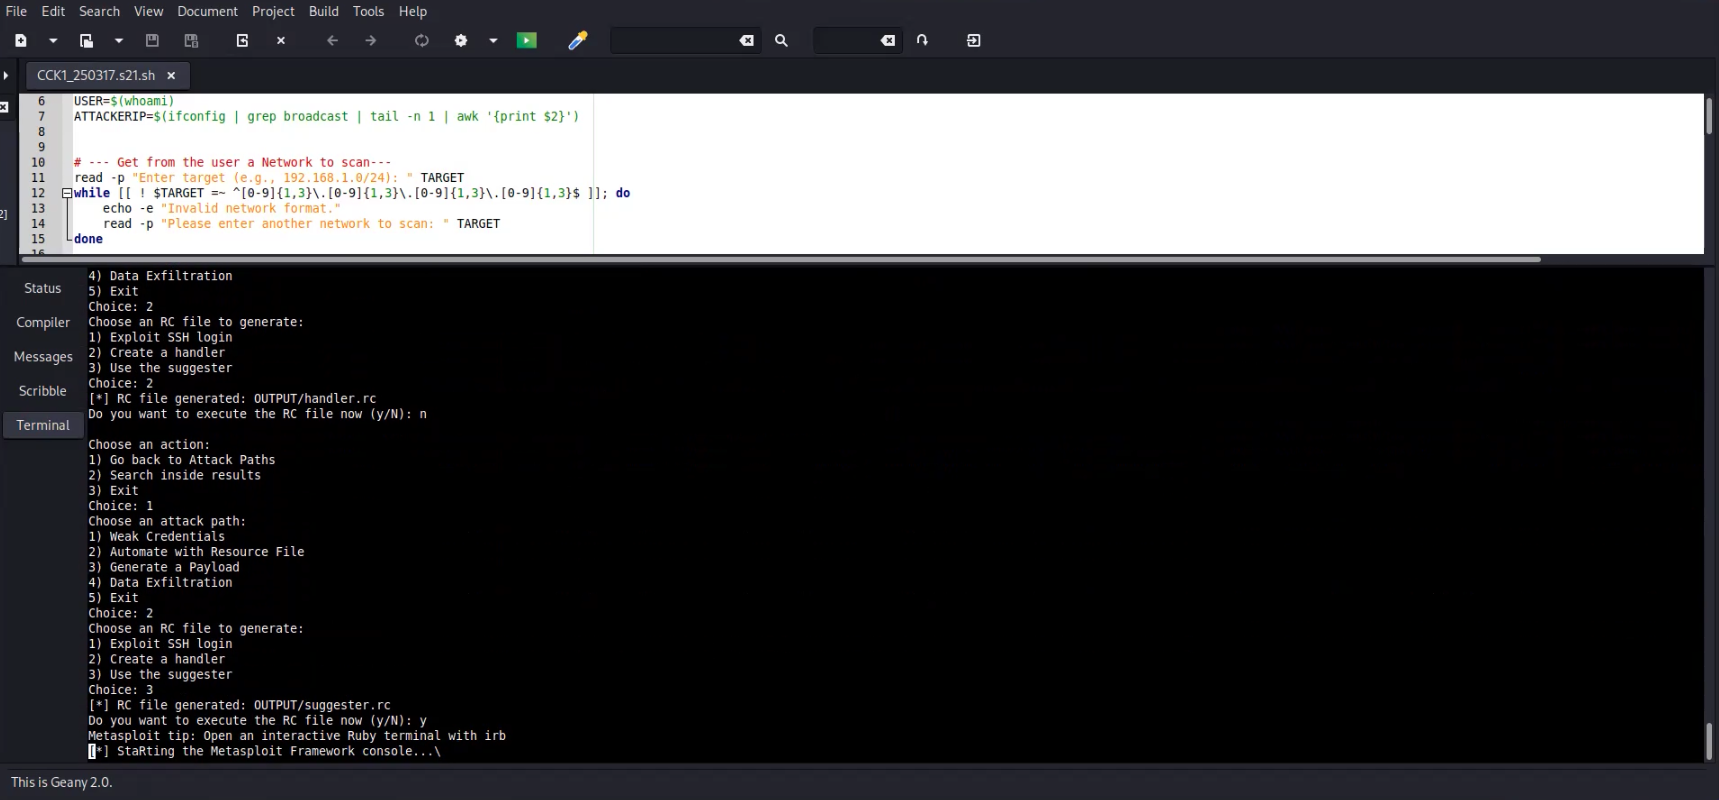Click '1) Go back to Attack Paths' line

(181, 460)
